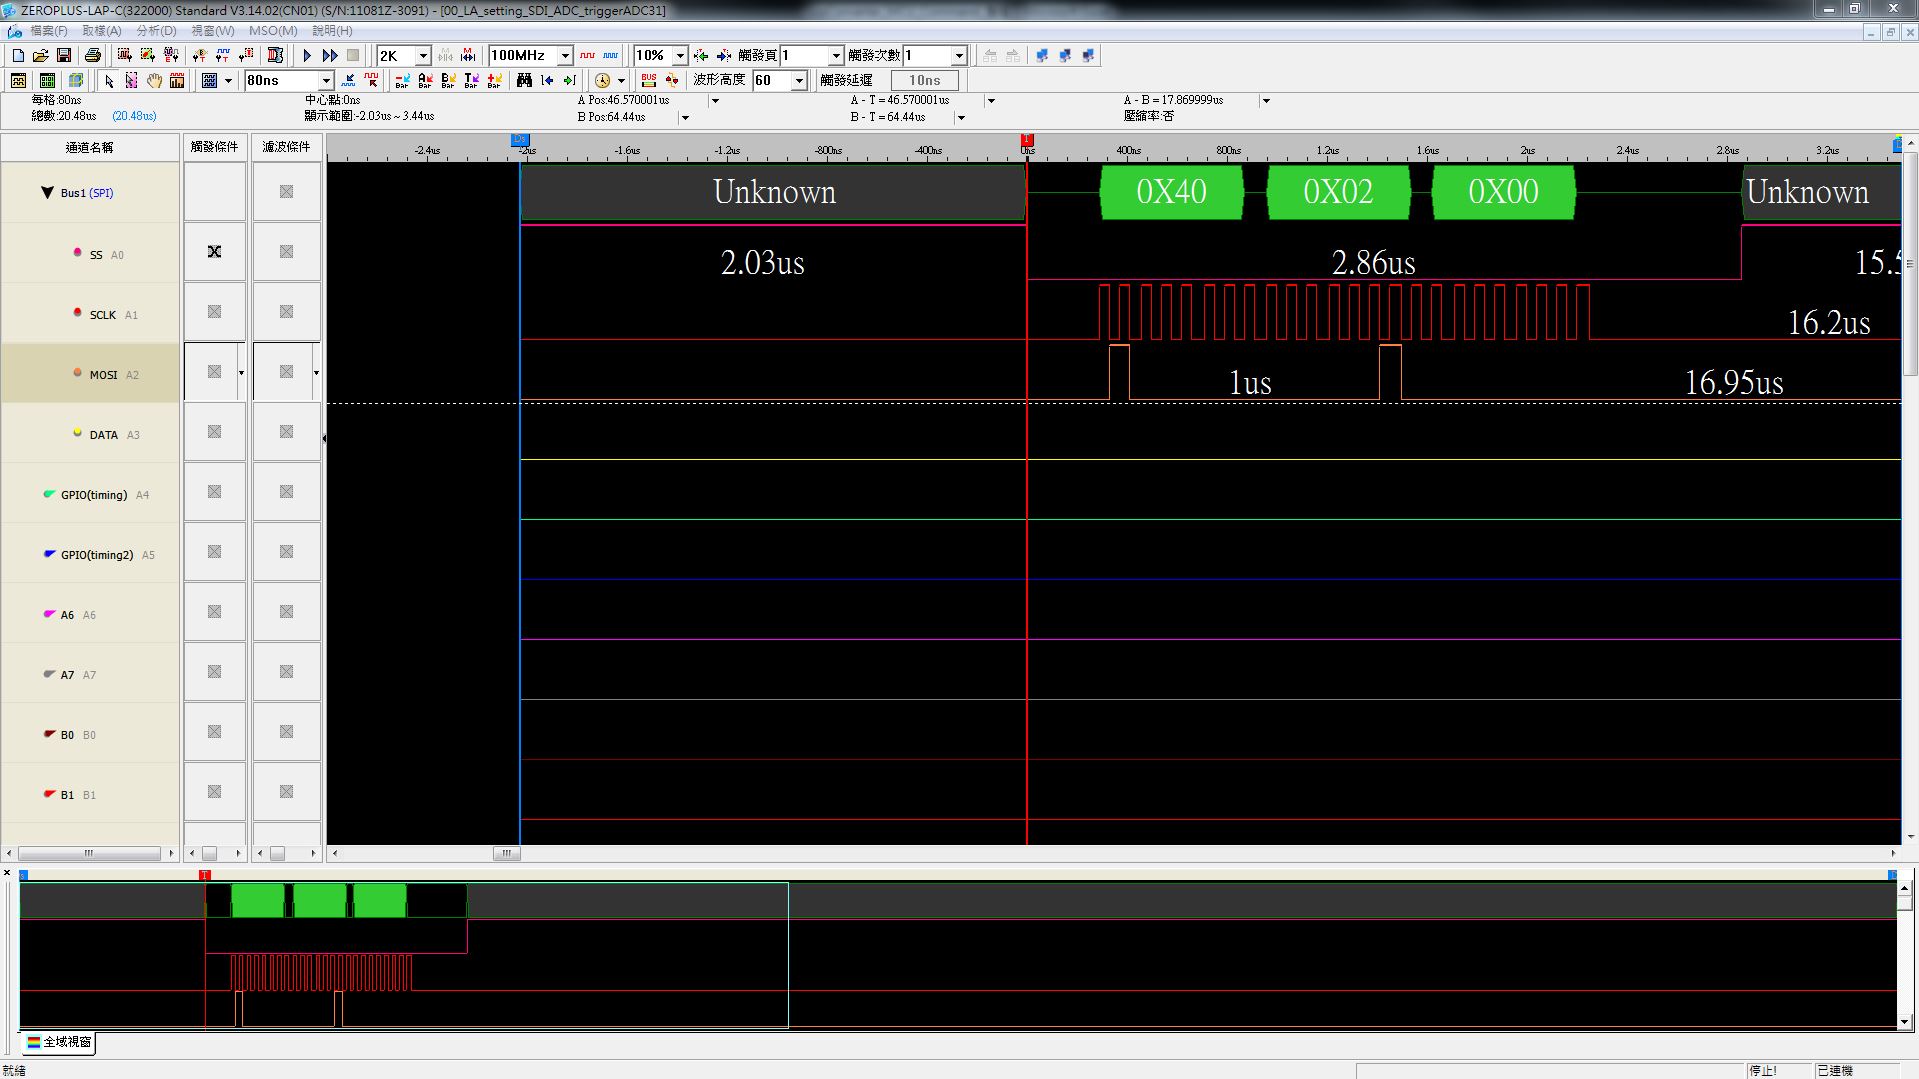Jump to previous edge with the blue left-arrow icon
The height and width of the screenshot is (1079, 1919).
click(547, 81)
